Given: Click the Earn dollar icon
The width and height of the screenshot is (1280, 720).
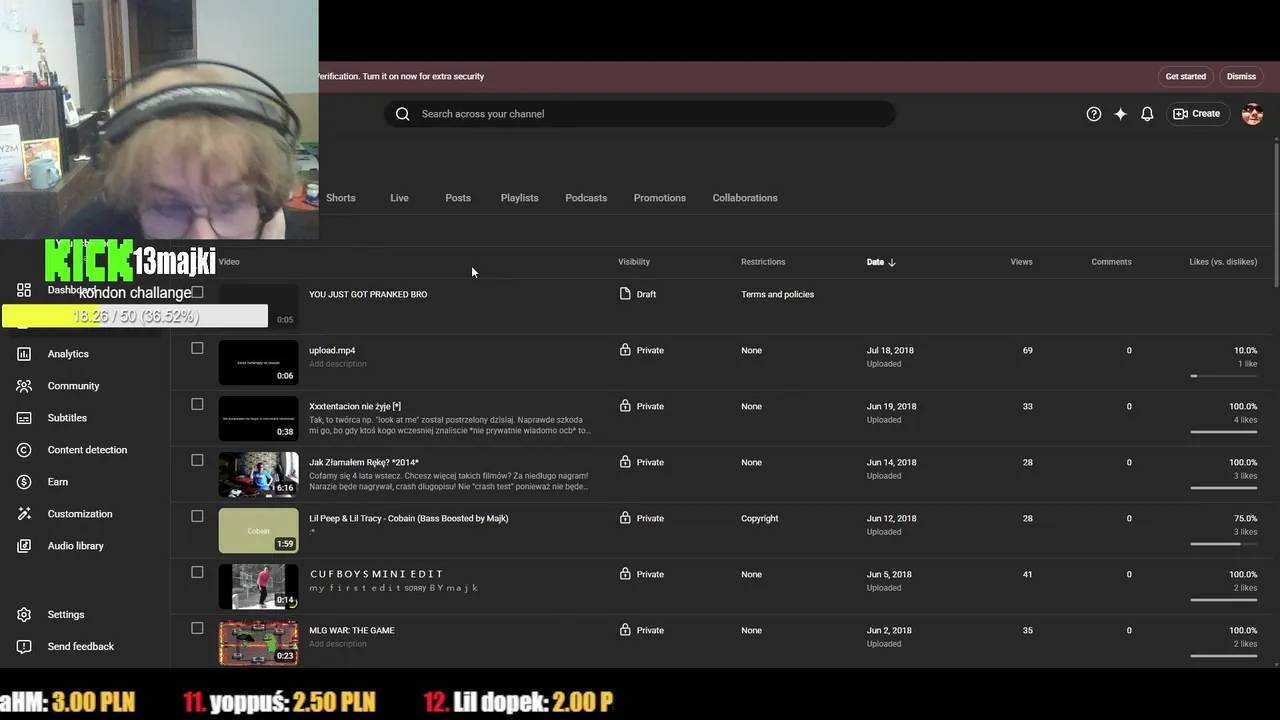Looking at the screenshot, I should click(24, 482).
